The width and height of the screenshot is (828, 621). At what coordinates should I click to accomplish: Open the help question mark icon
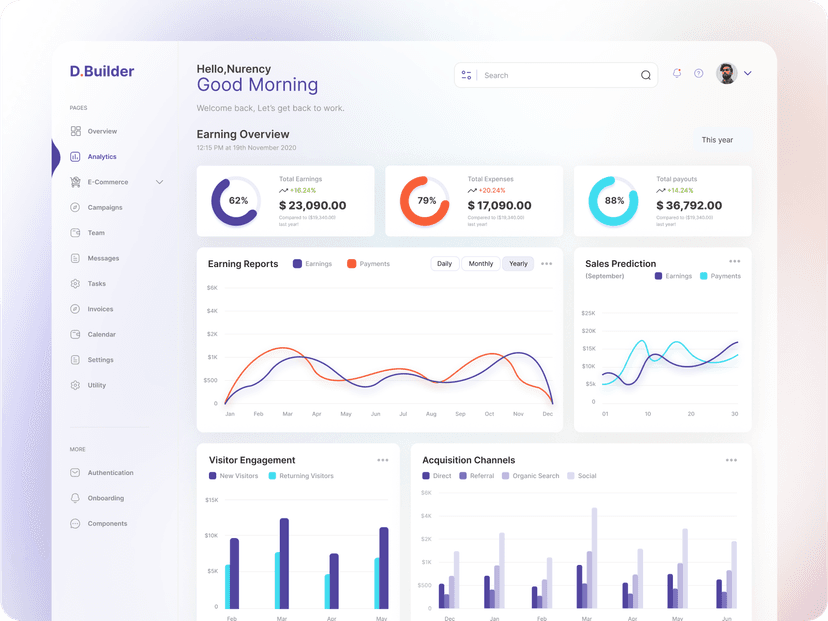coord(699,74)
